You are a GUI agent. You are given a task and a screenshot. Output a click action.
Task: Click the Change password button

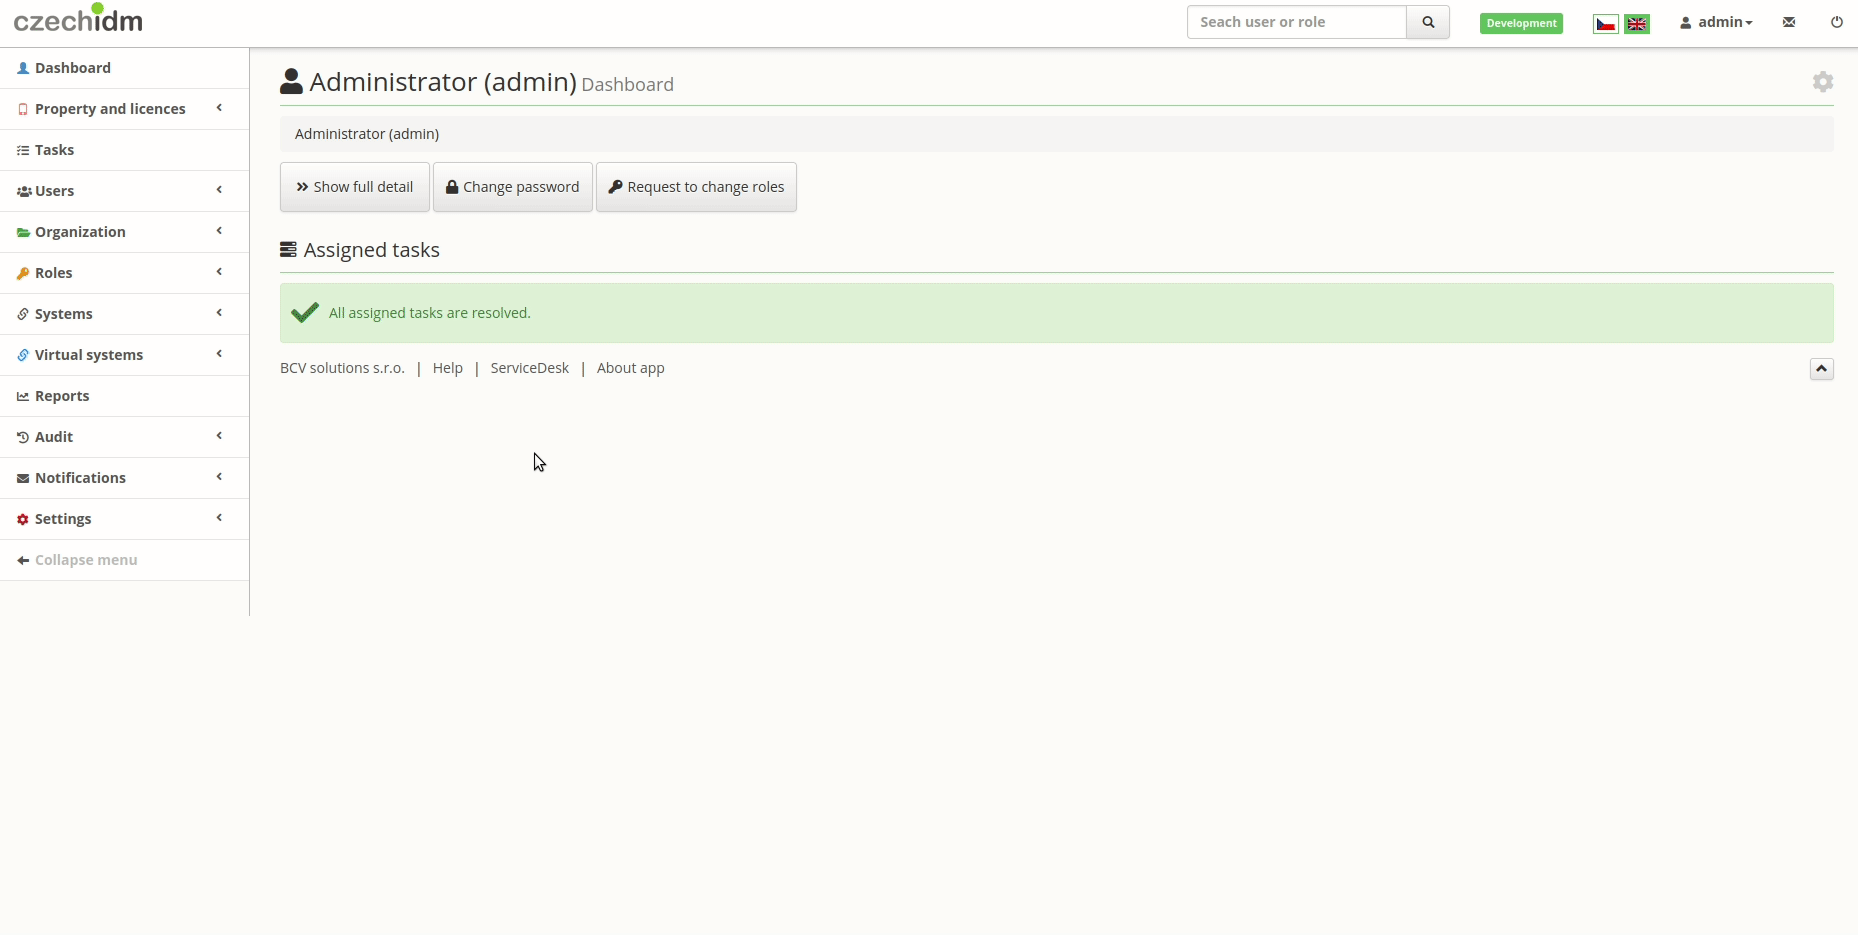513,187
